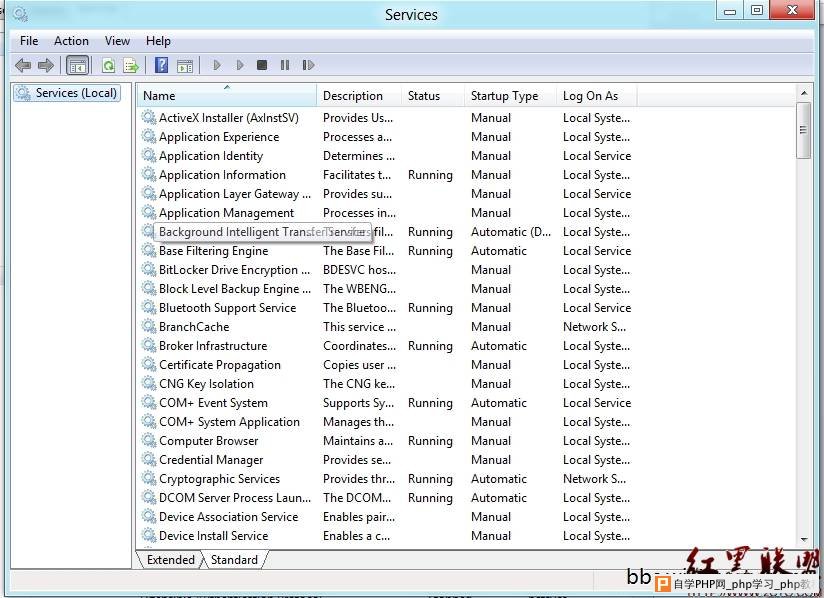Click the Pause Service icon
This screenshot has height=598, width=824.
point(285,66)
